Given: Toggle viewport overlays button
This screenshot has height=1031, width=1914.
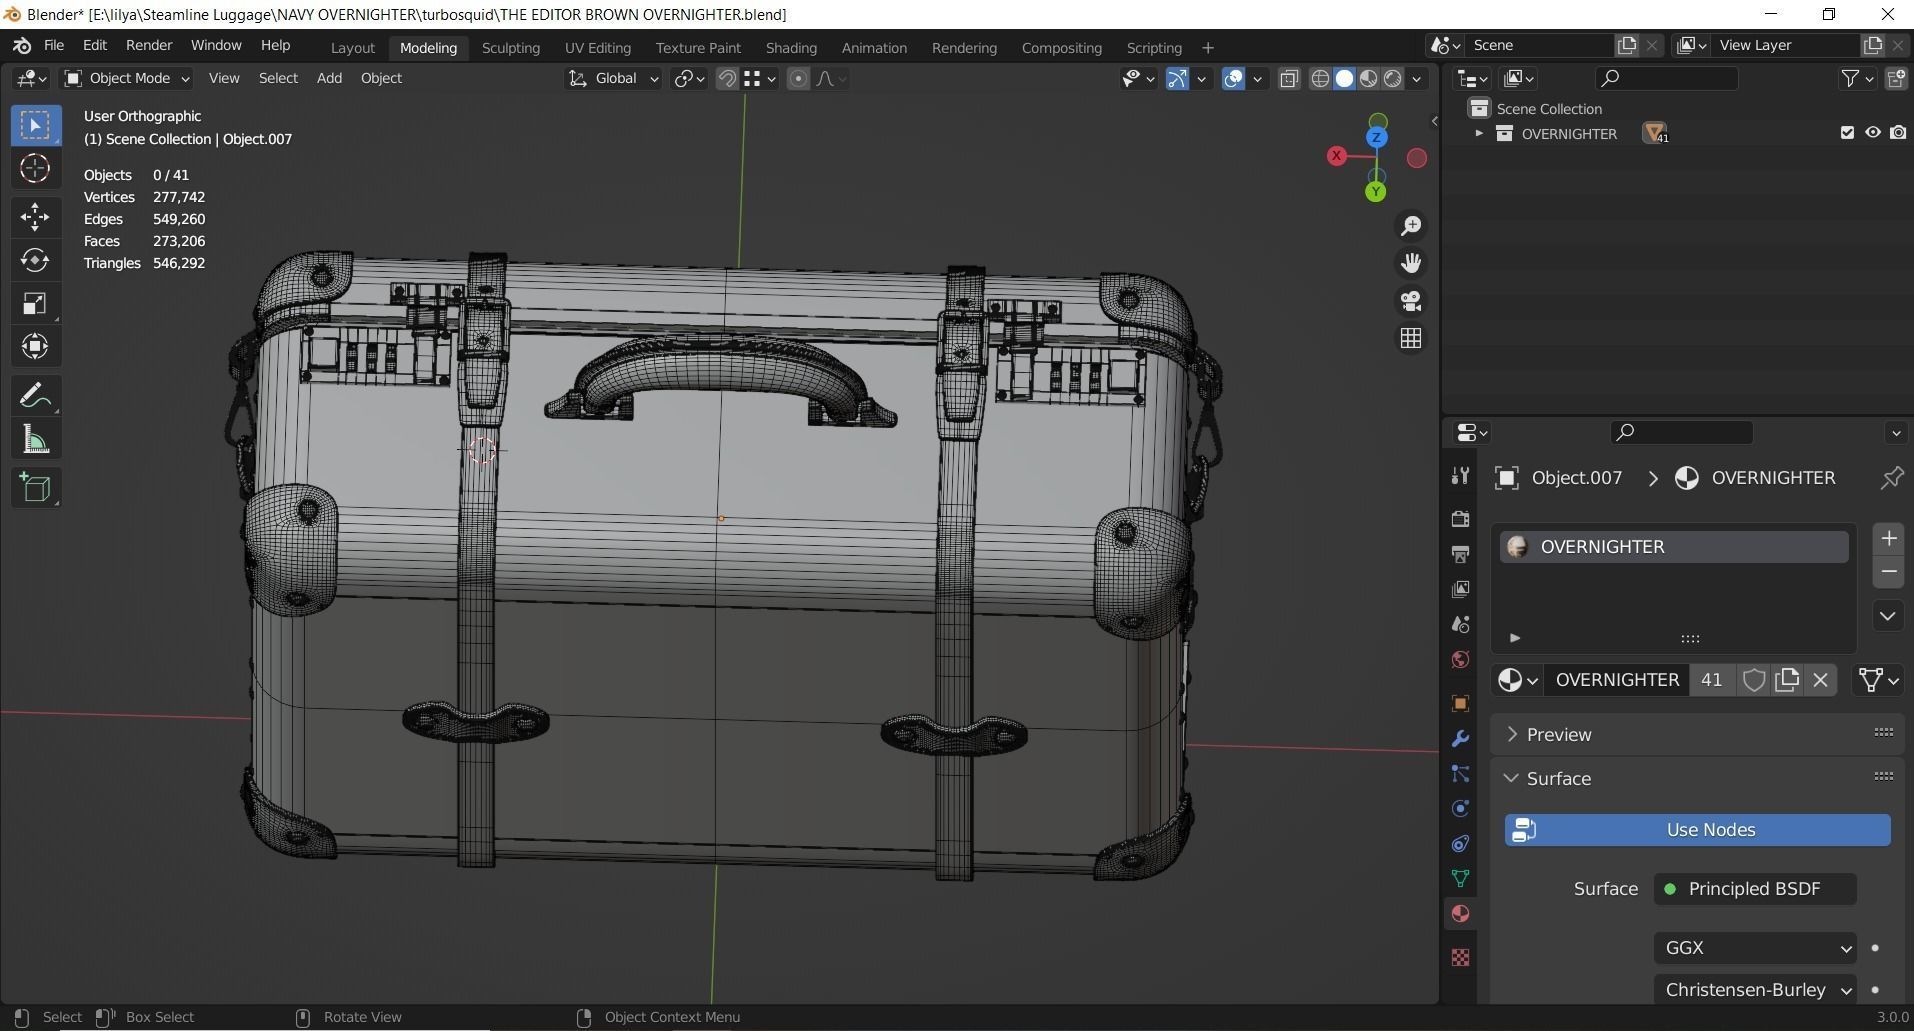Looking at the screenshot, I should tap(1233, 78).
